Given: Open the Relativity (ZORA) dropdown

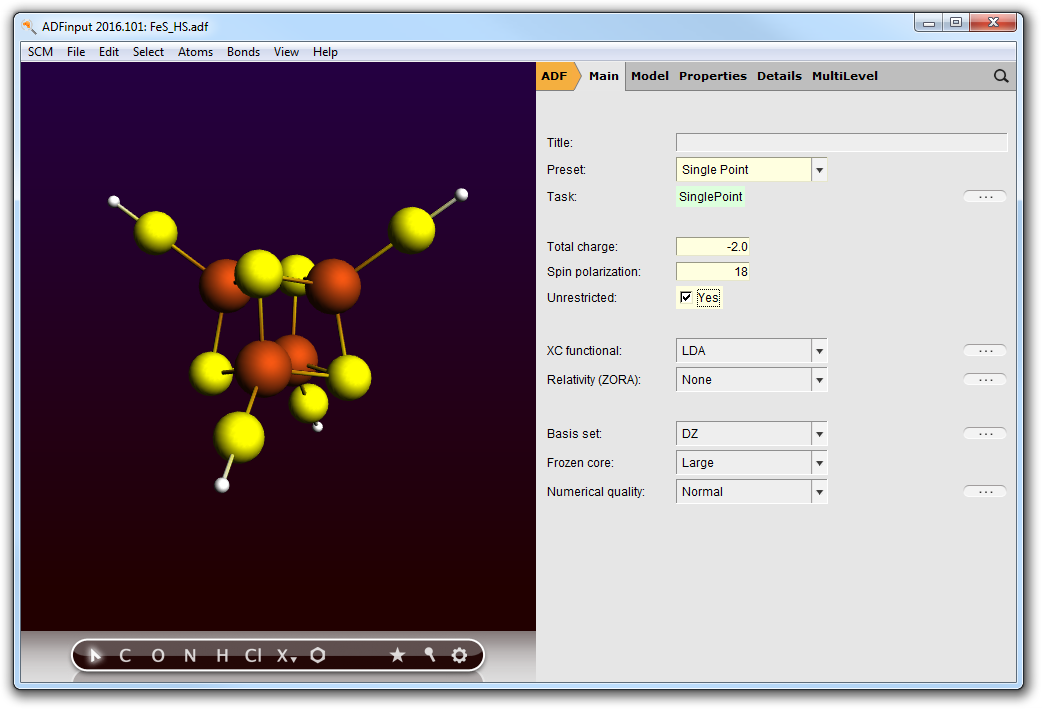Looking at the screenshot, I should click(819, 380).
